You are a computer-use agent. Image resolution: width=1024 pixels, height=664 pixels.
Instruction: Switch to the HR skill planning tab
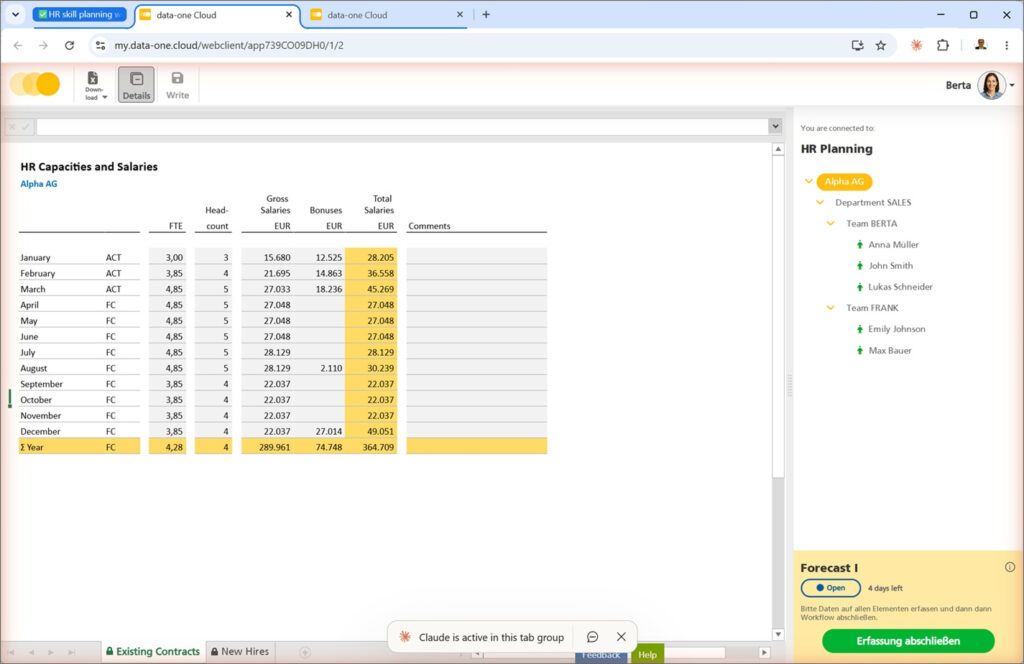(x=79, y=14)
